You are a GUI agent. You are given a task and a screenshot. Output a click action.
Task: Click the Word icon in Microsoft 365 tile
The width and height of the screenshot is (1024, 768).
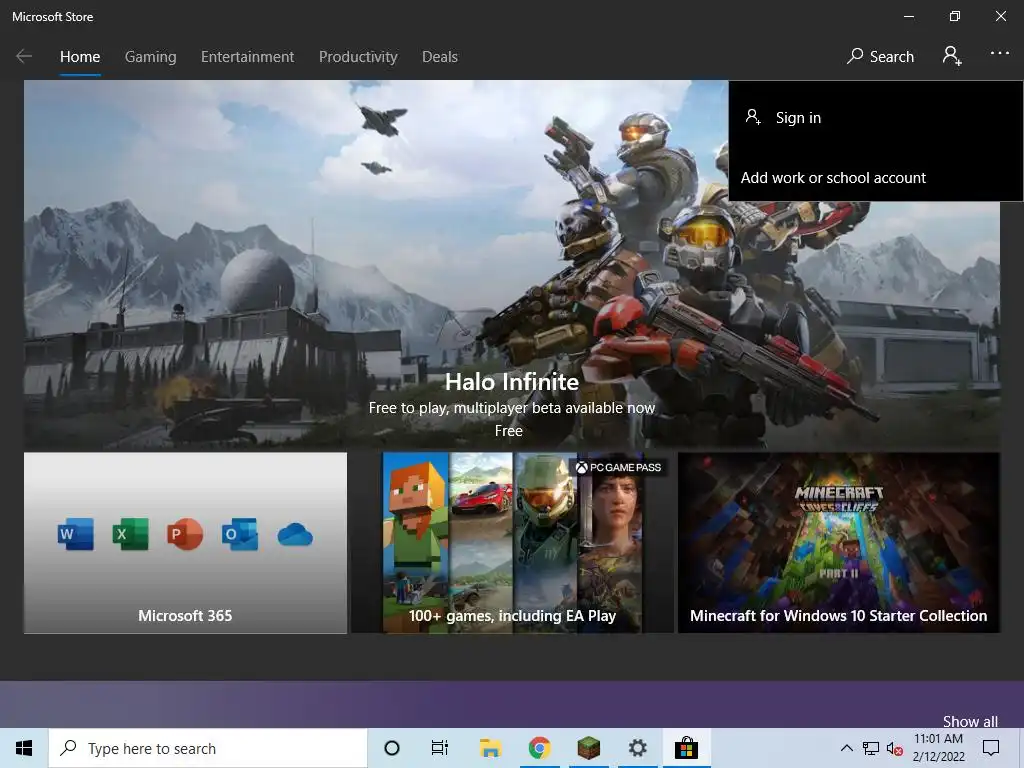76,534
